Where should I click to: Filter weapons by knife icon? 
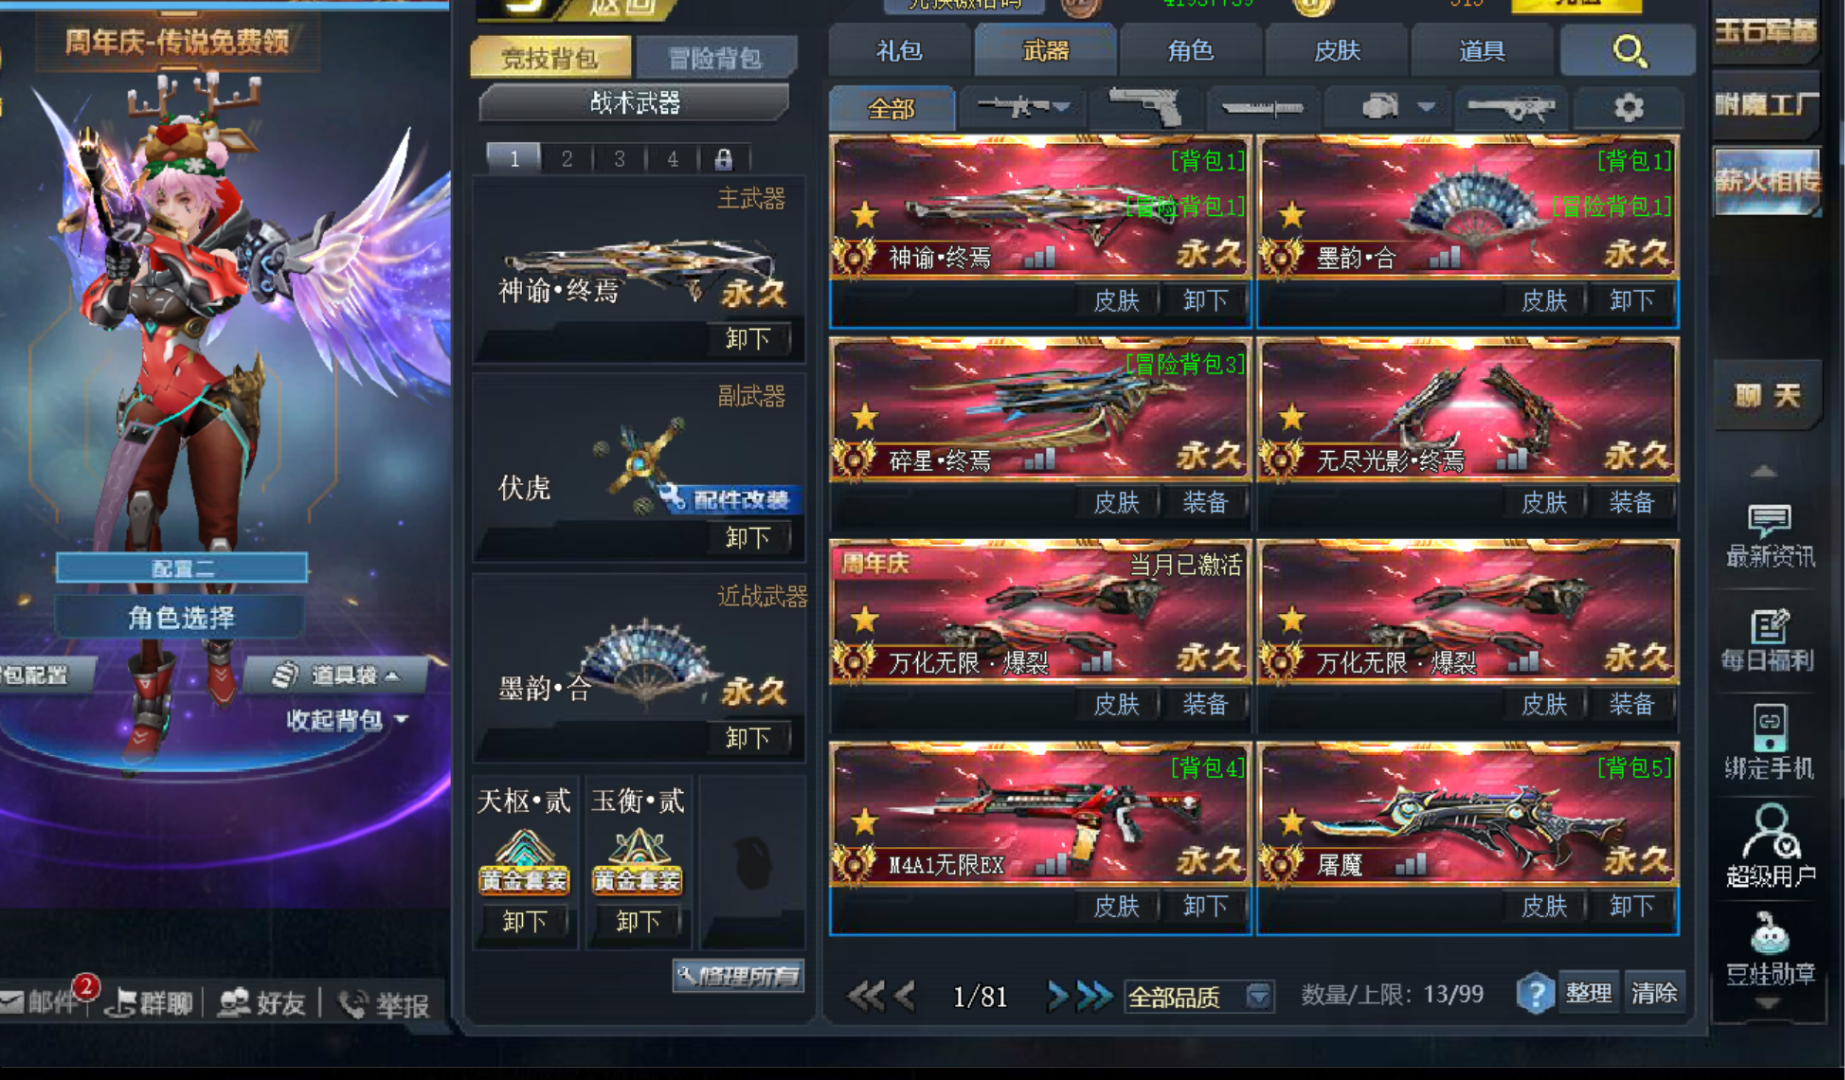[x=1262, y=107]
